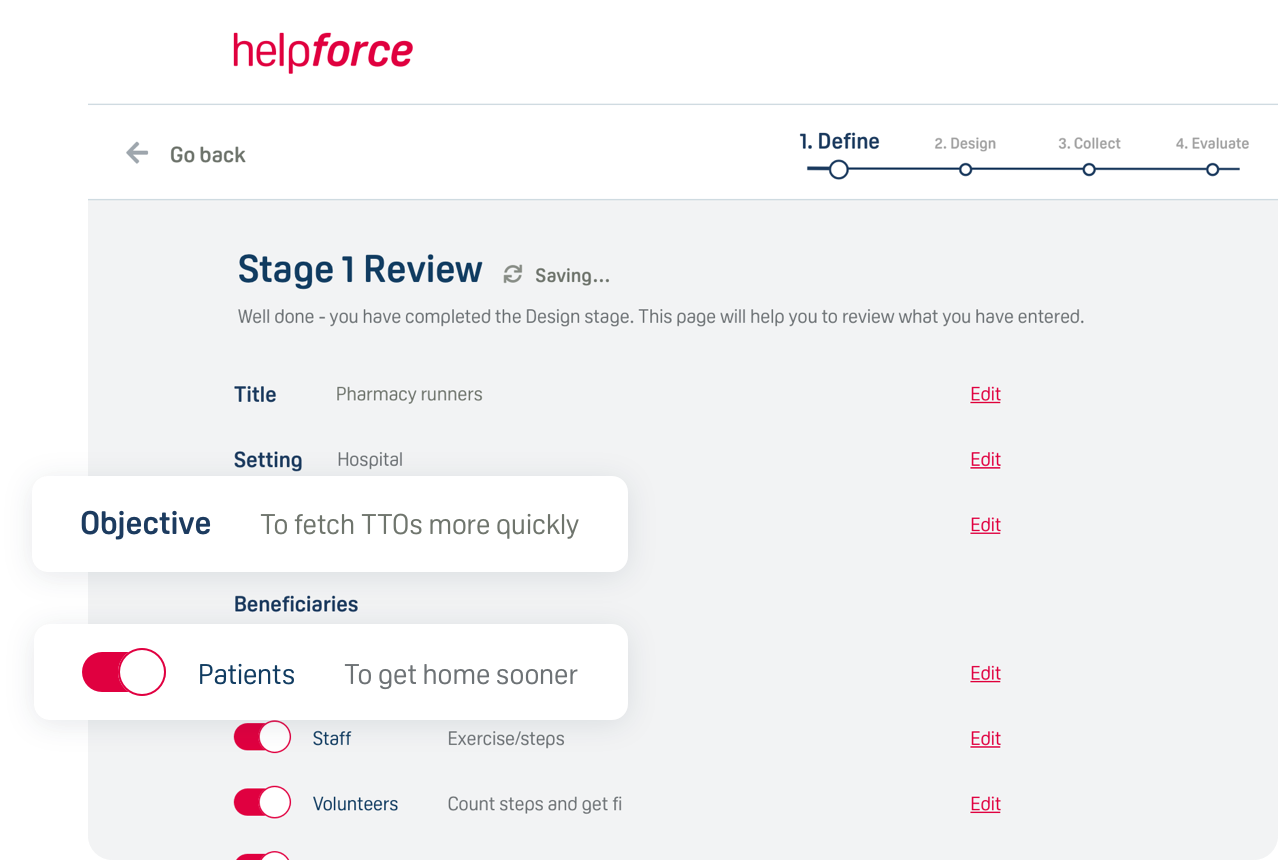Click the To fetch TTOs more quickly text
Viewport: 1278px width, 860px height.
tap(420, 525)
